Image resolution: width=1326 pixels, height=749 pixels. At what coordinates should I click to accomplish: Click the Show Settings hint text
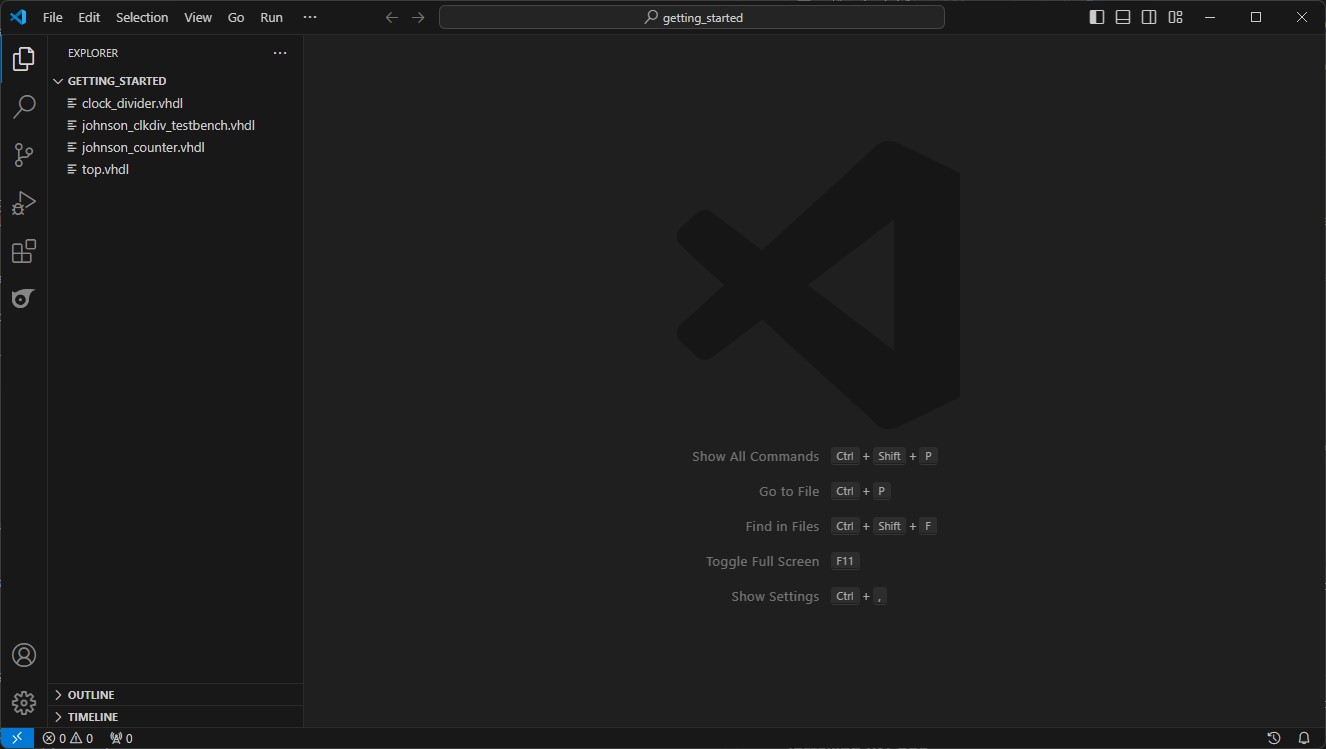[x=775, y=596]
